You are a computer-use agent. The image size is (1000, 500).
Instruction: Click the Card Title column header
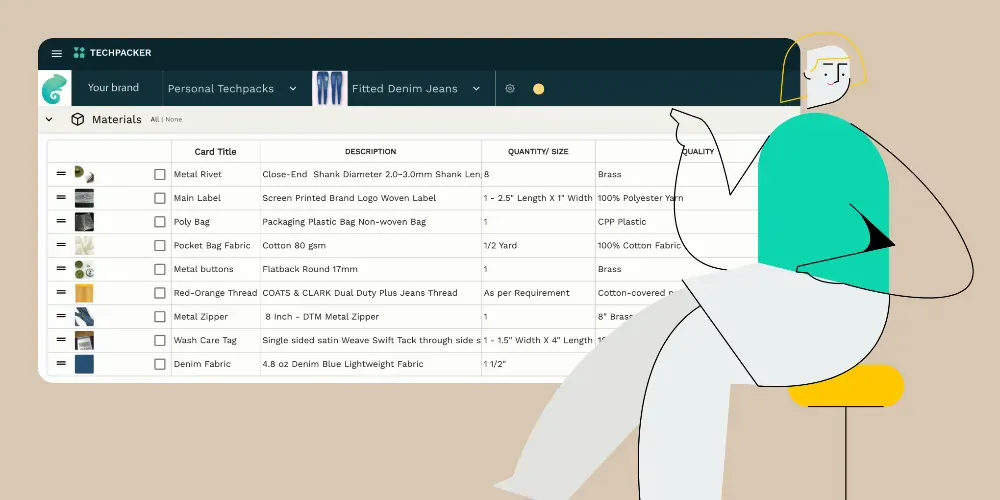pyautogui.click(x=216, y=152)
